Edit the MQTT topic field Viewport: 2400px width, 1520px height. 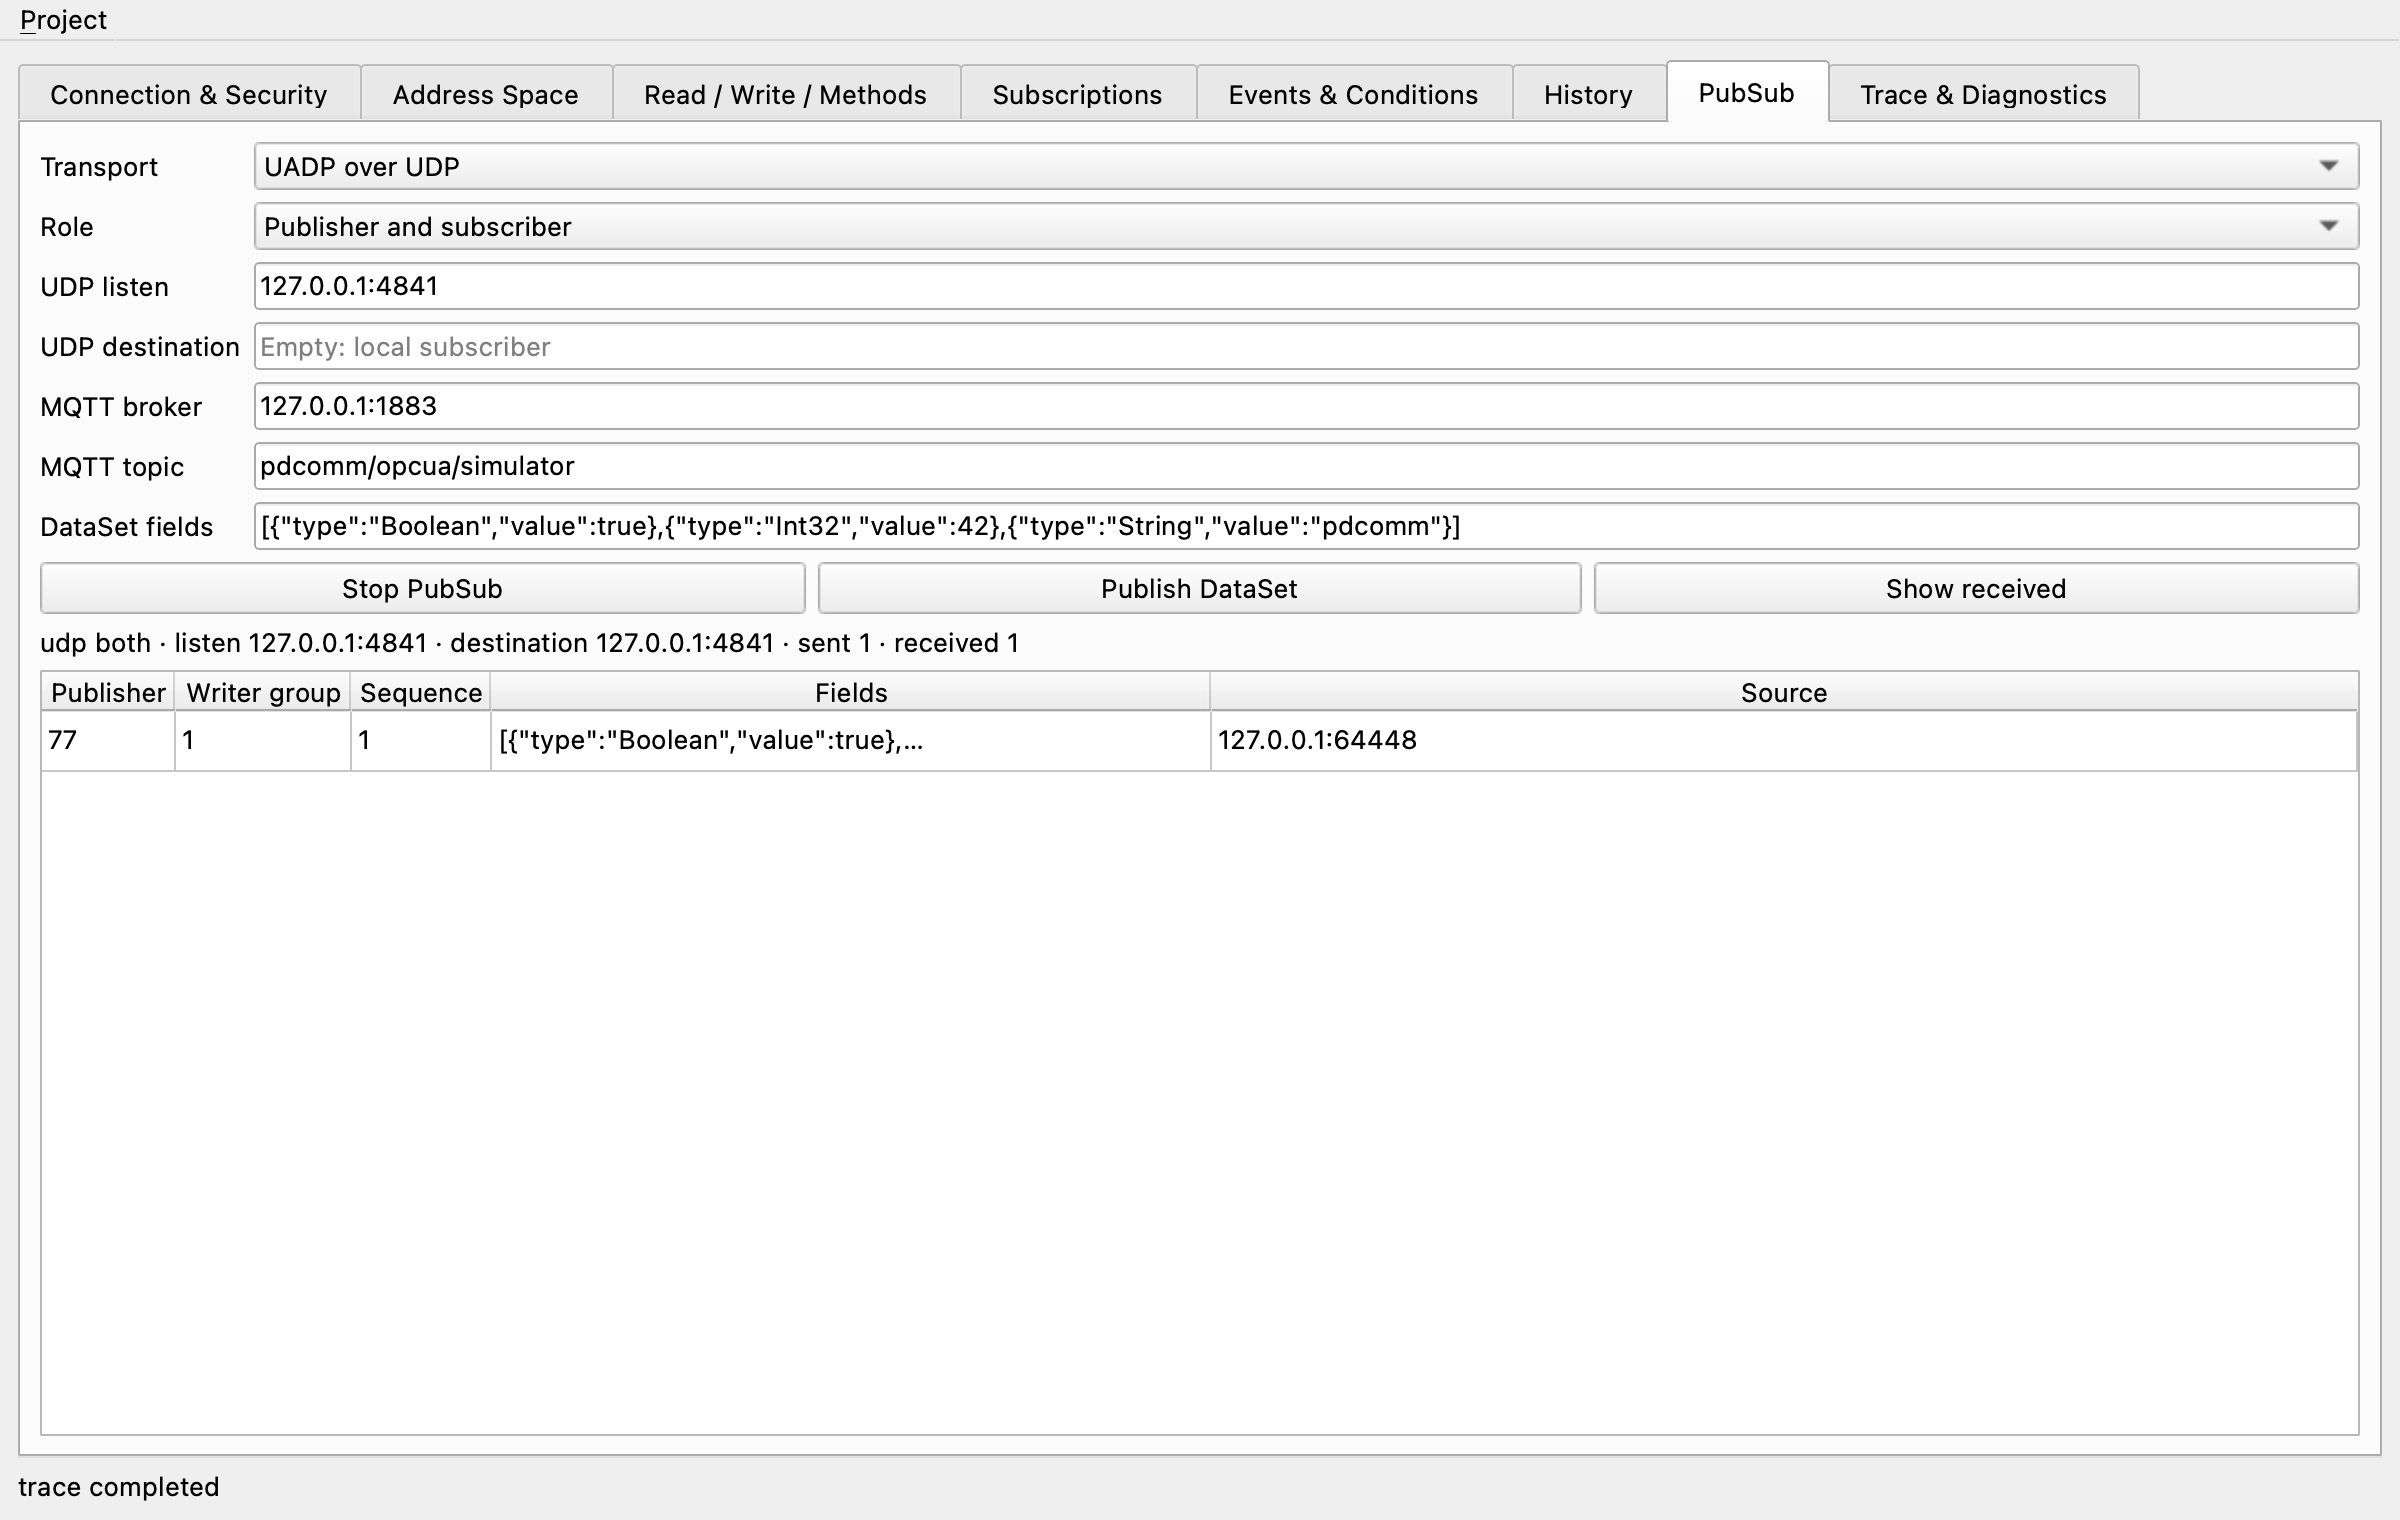pyautogui.click(x=1306, y=466)
